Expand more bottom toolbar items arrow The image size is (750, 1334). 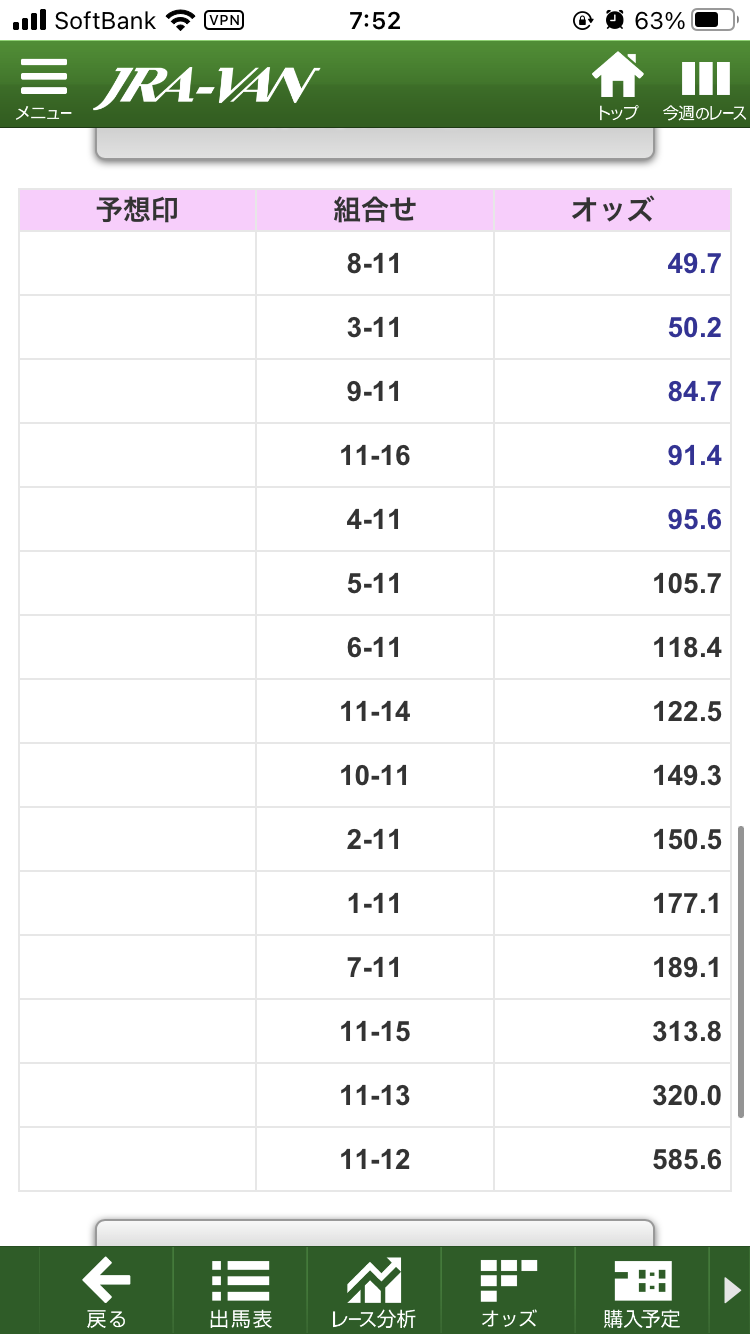(x=732, y=1292)
